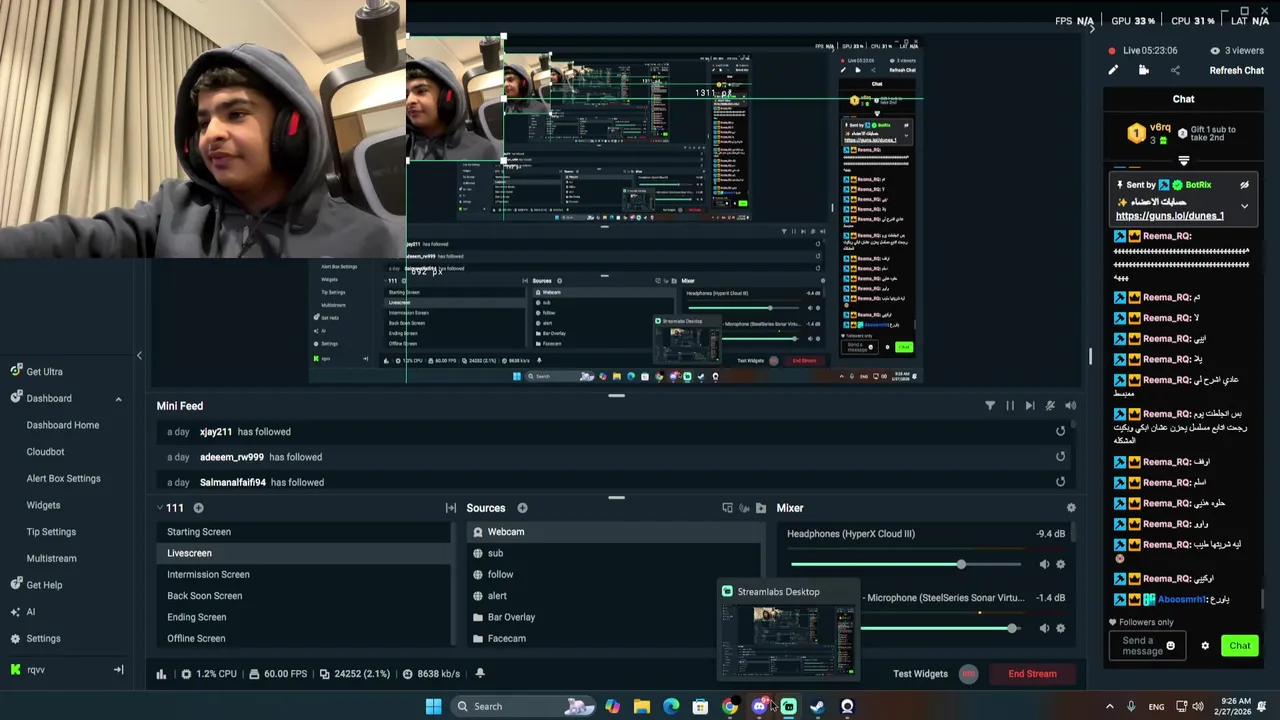Collapse the left sidebar arrow
Image resolution: width=1280 pixels, height=720 pixels.
pyautogui.click(x=139, y=356)
